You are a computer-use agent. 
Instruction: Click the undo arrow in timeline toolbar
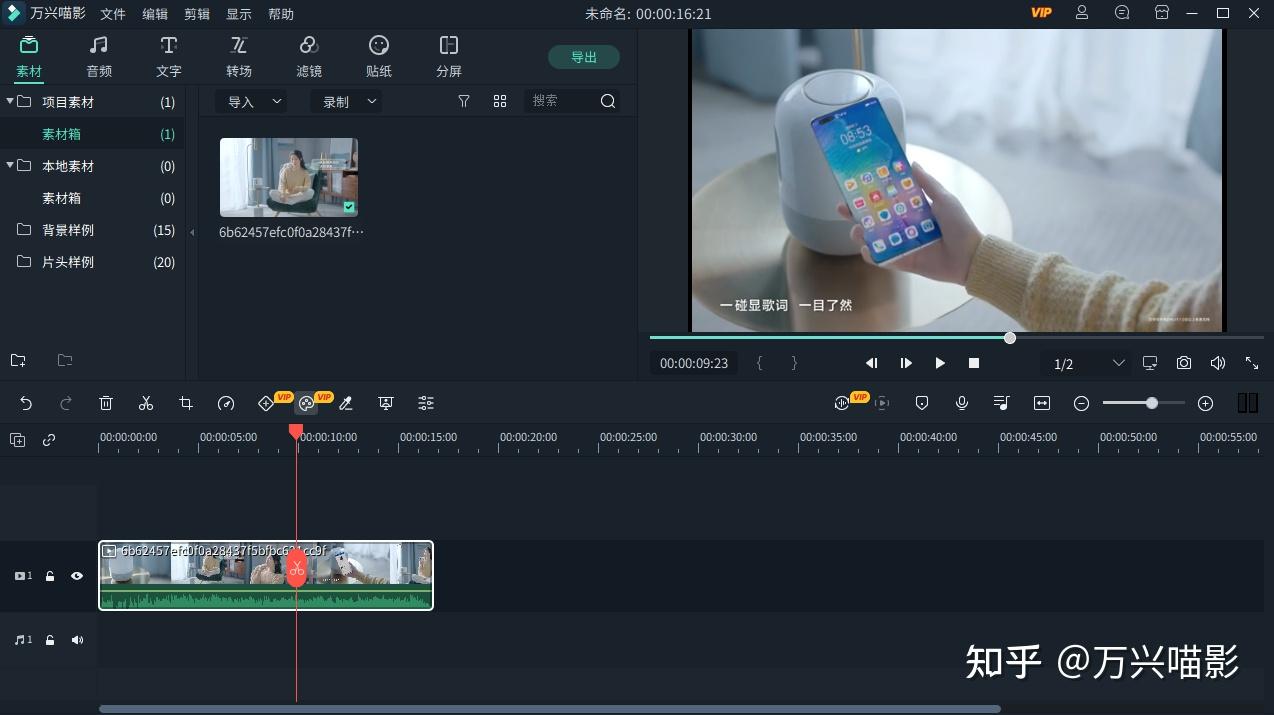point(26,403)
